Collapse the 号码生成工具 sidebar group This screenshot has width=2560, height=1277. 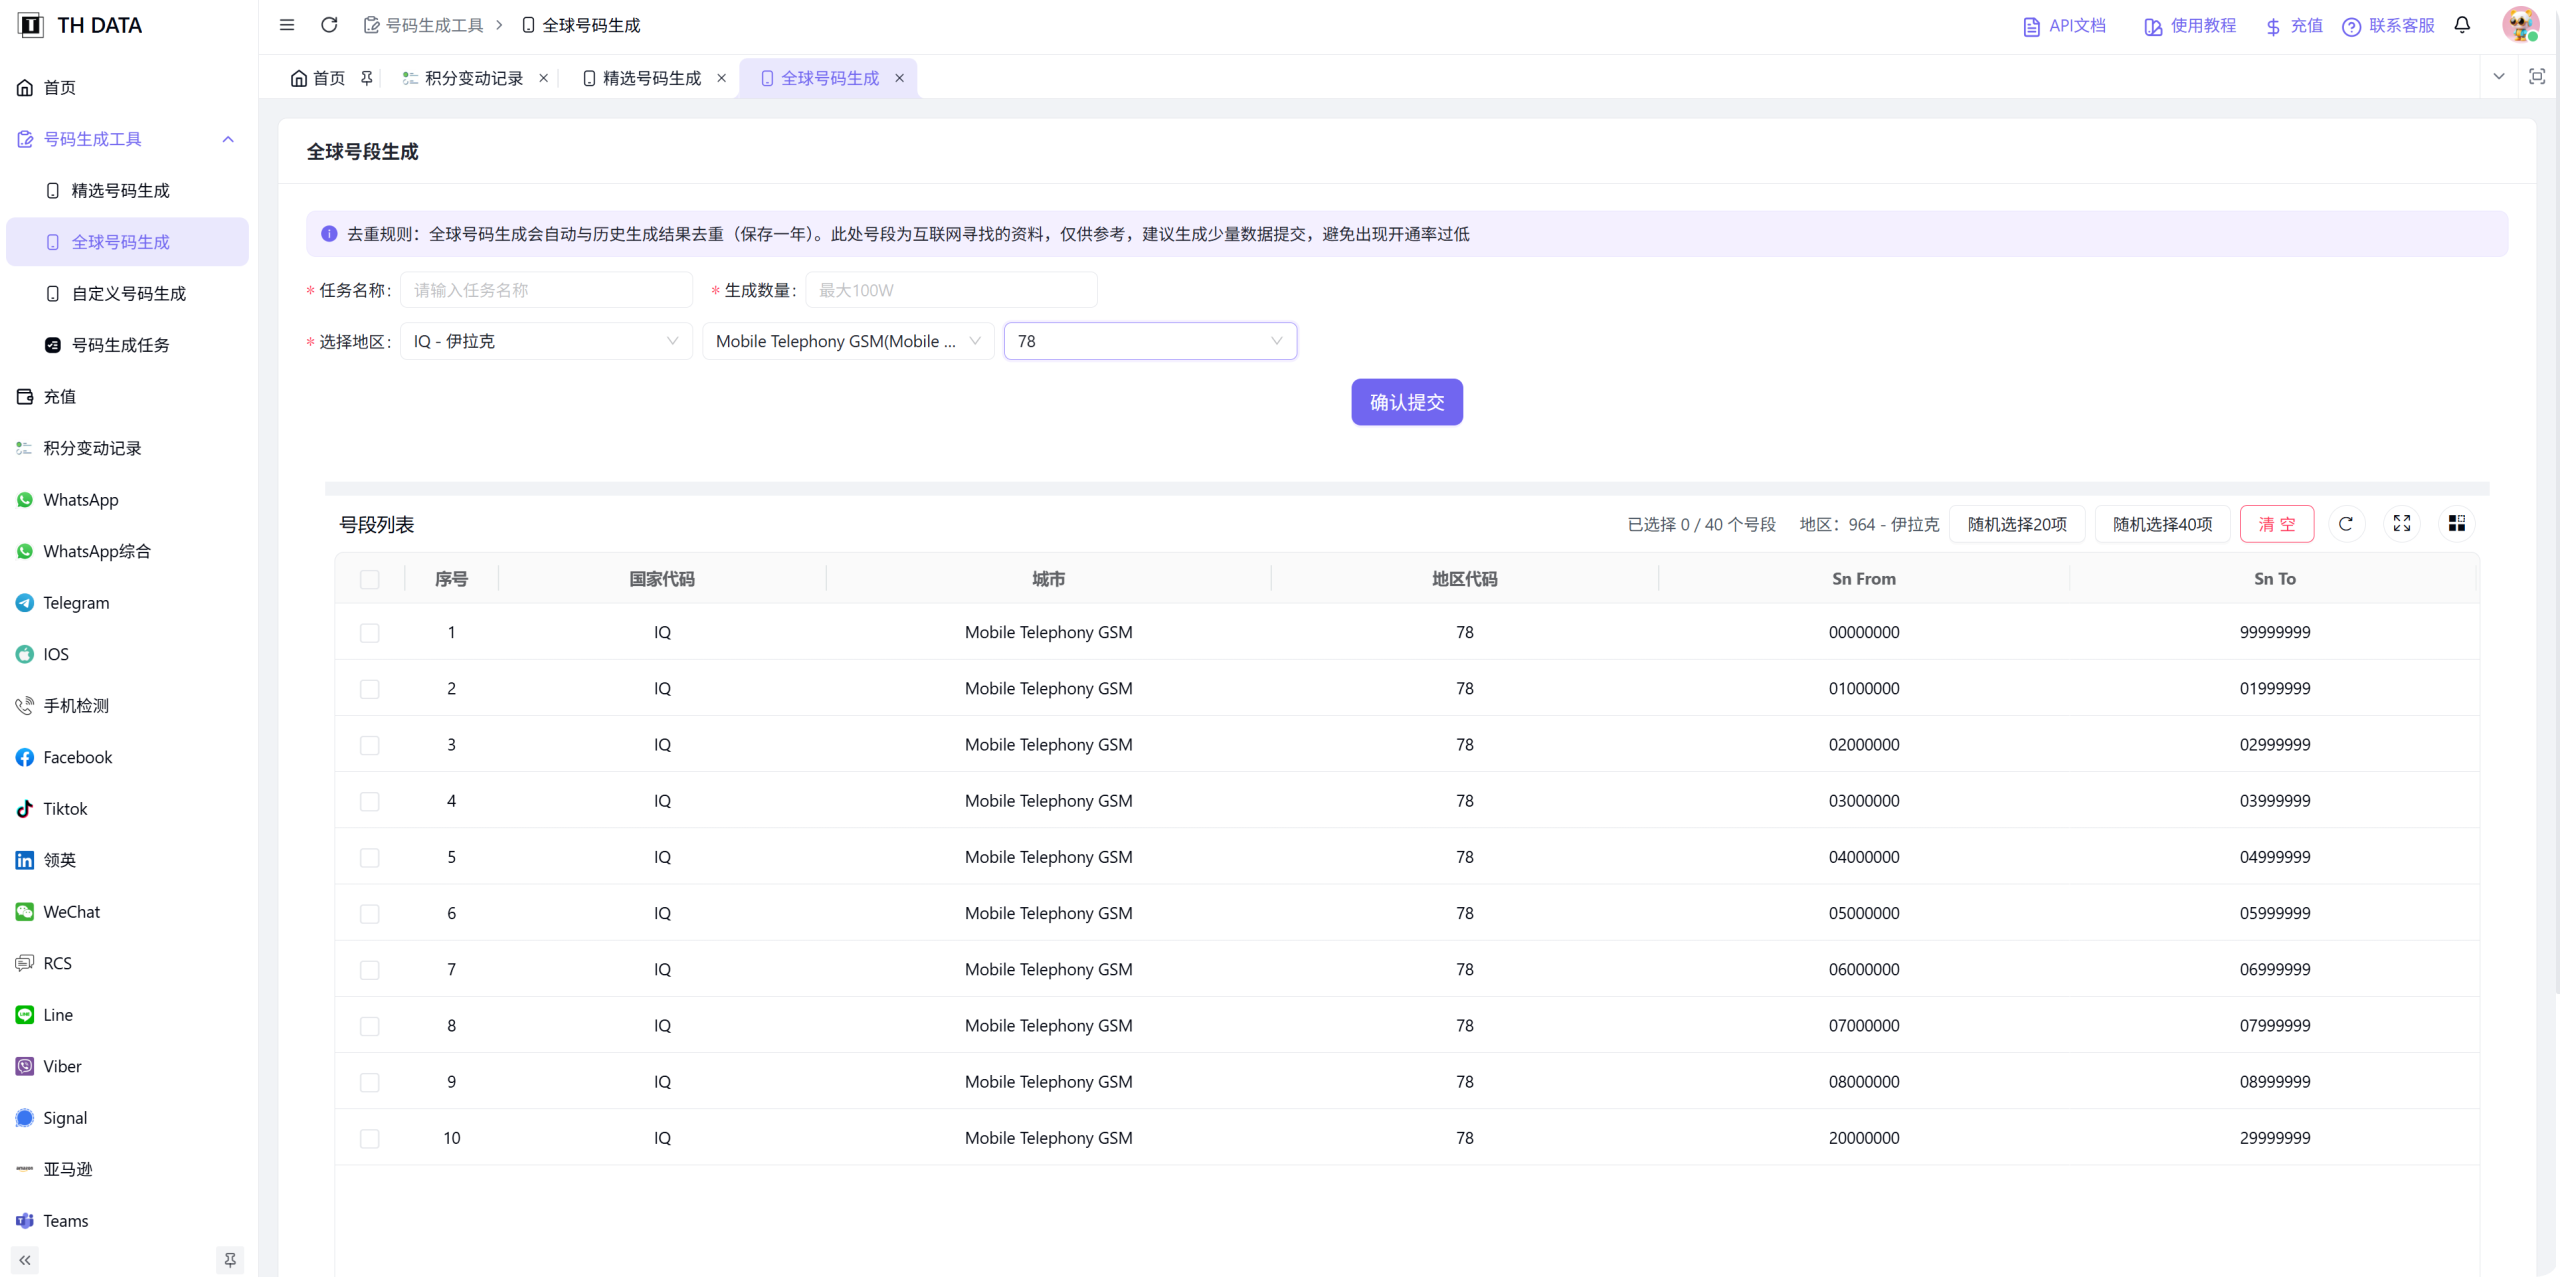click(x=228, y=140)
